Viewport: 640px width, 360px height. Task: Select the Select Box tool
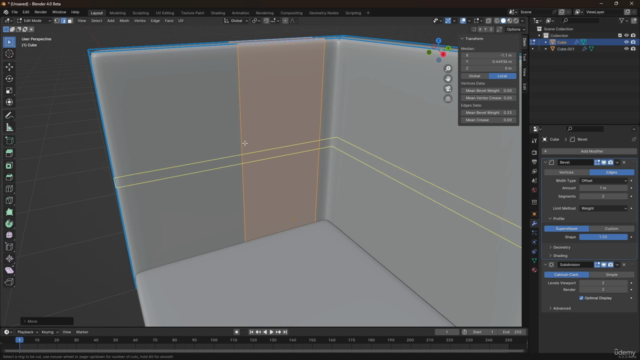point(9,42)
